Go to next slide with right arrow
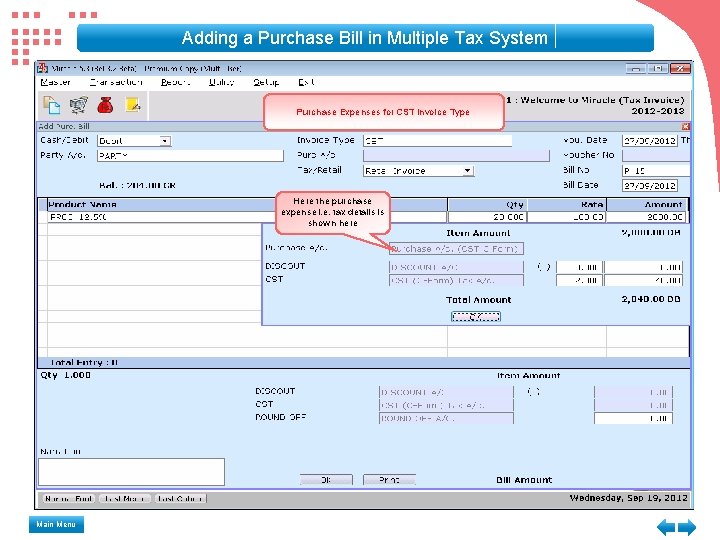 pyautogui.click(x=687, y=527)
